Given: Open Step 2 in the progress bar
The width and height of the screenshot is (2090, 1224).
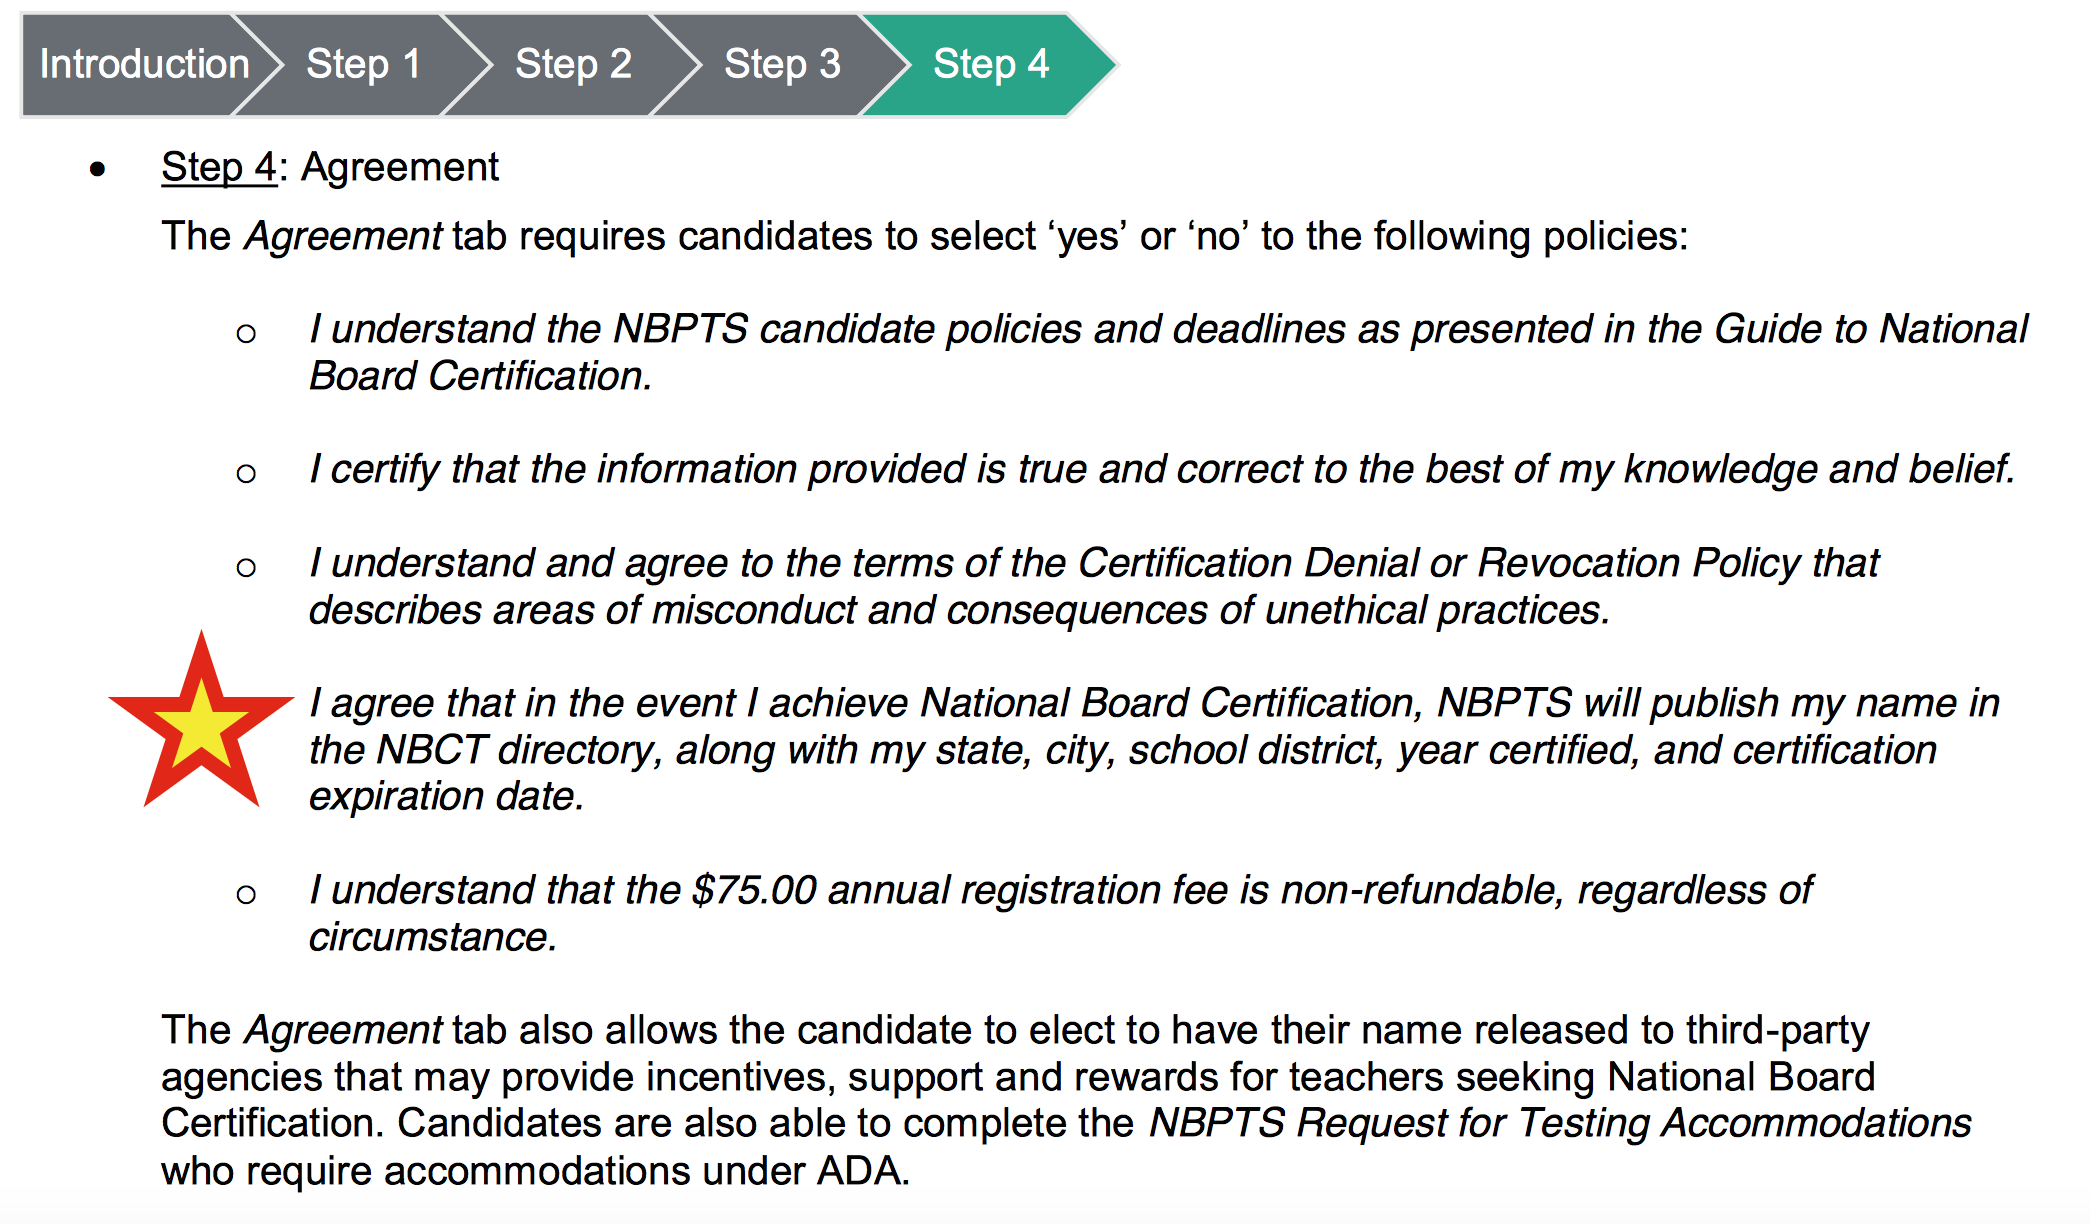Looking at the screenshot, I should [573, 65].
